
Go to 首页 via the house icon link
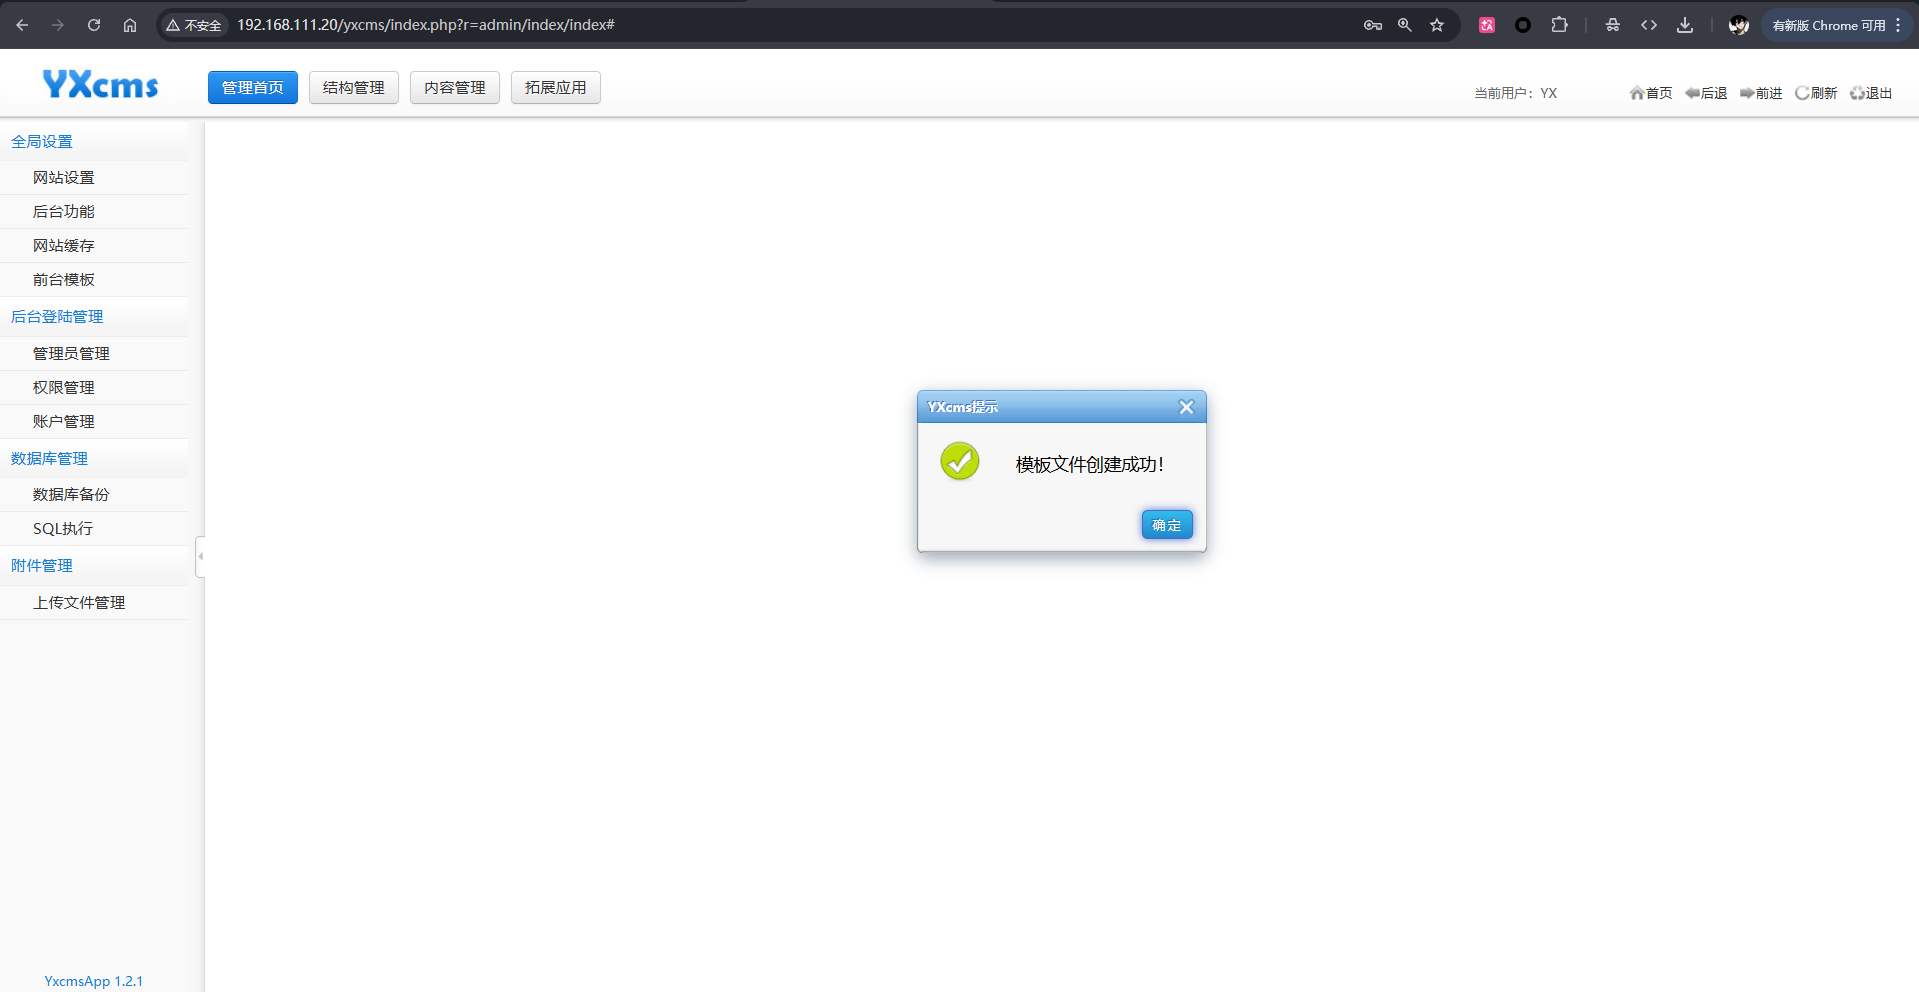pos(1651,93)
